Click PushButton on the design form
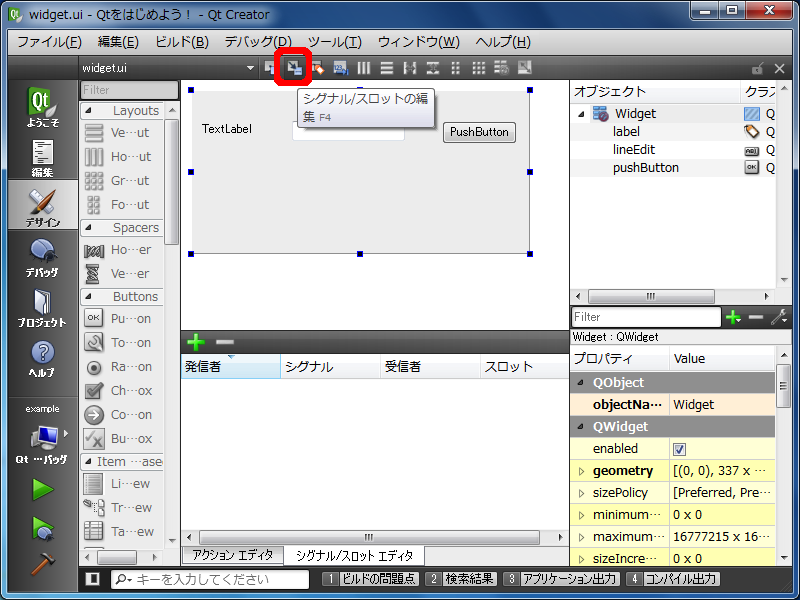Image resolution: width=800 pixels, height=600 pixels. click(x=479, y=132)
